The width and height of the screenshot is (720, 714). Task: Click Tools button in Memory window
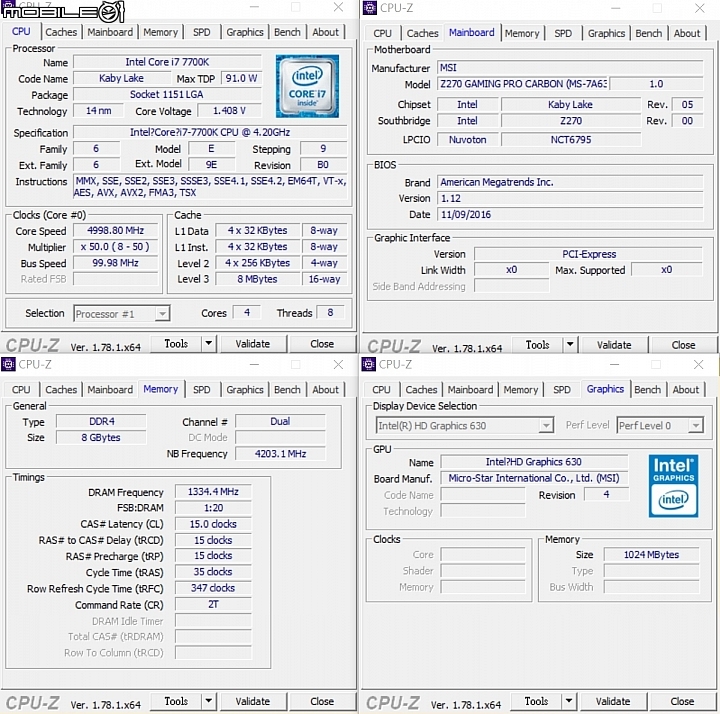[x=176, y=701]
